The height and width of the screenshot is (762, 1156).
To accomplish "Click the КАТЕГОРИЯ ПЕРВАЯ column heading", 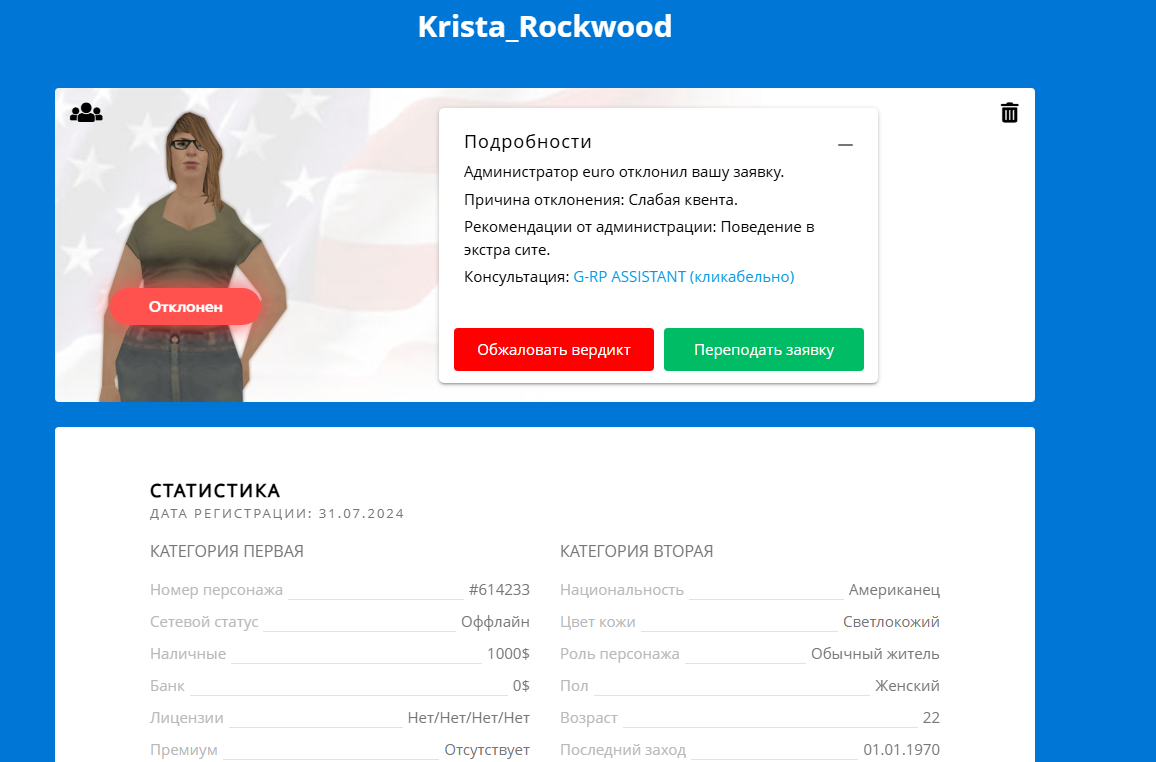I will 227,552.
